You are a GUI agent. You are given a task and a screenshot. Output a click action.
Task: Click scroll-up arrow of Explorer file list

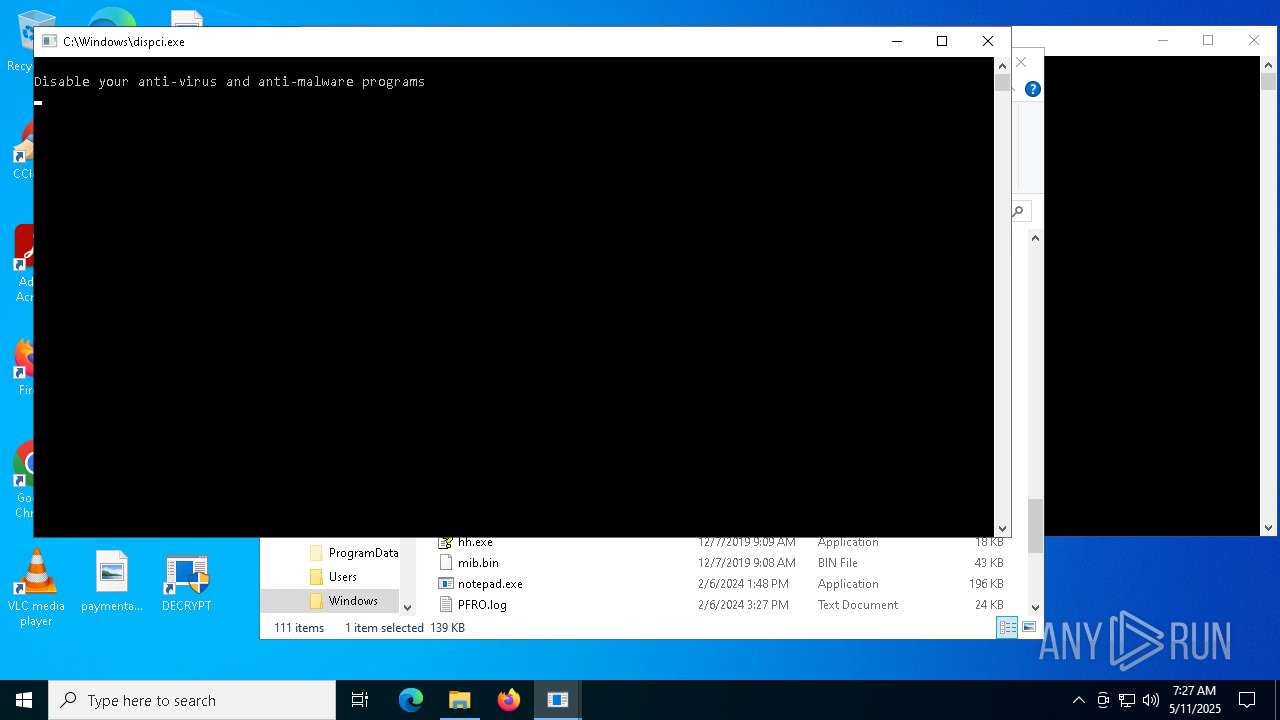(1035, 238)
